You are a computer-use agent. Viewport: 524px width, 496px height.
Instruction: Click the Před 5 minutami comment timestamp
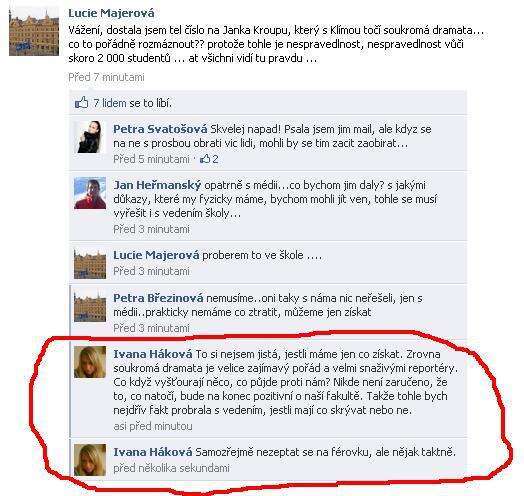151,159
